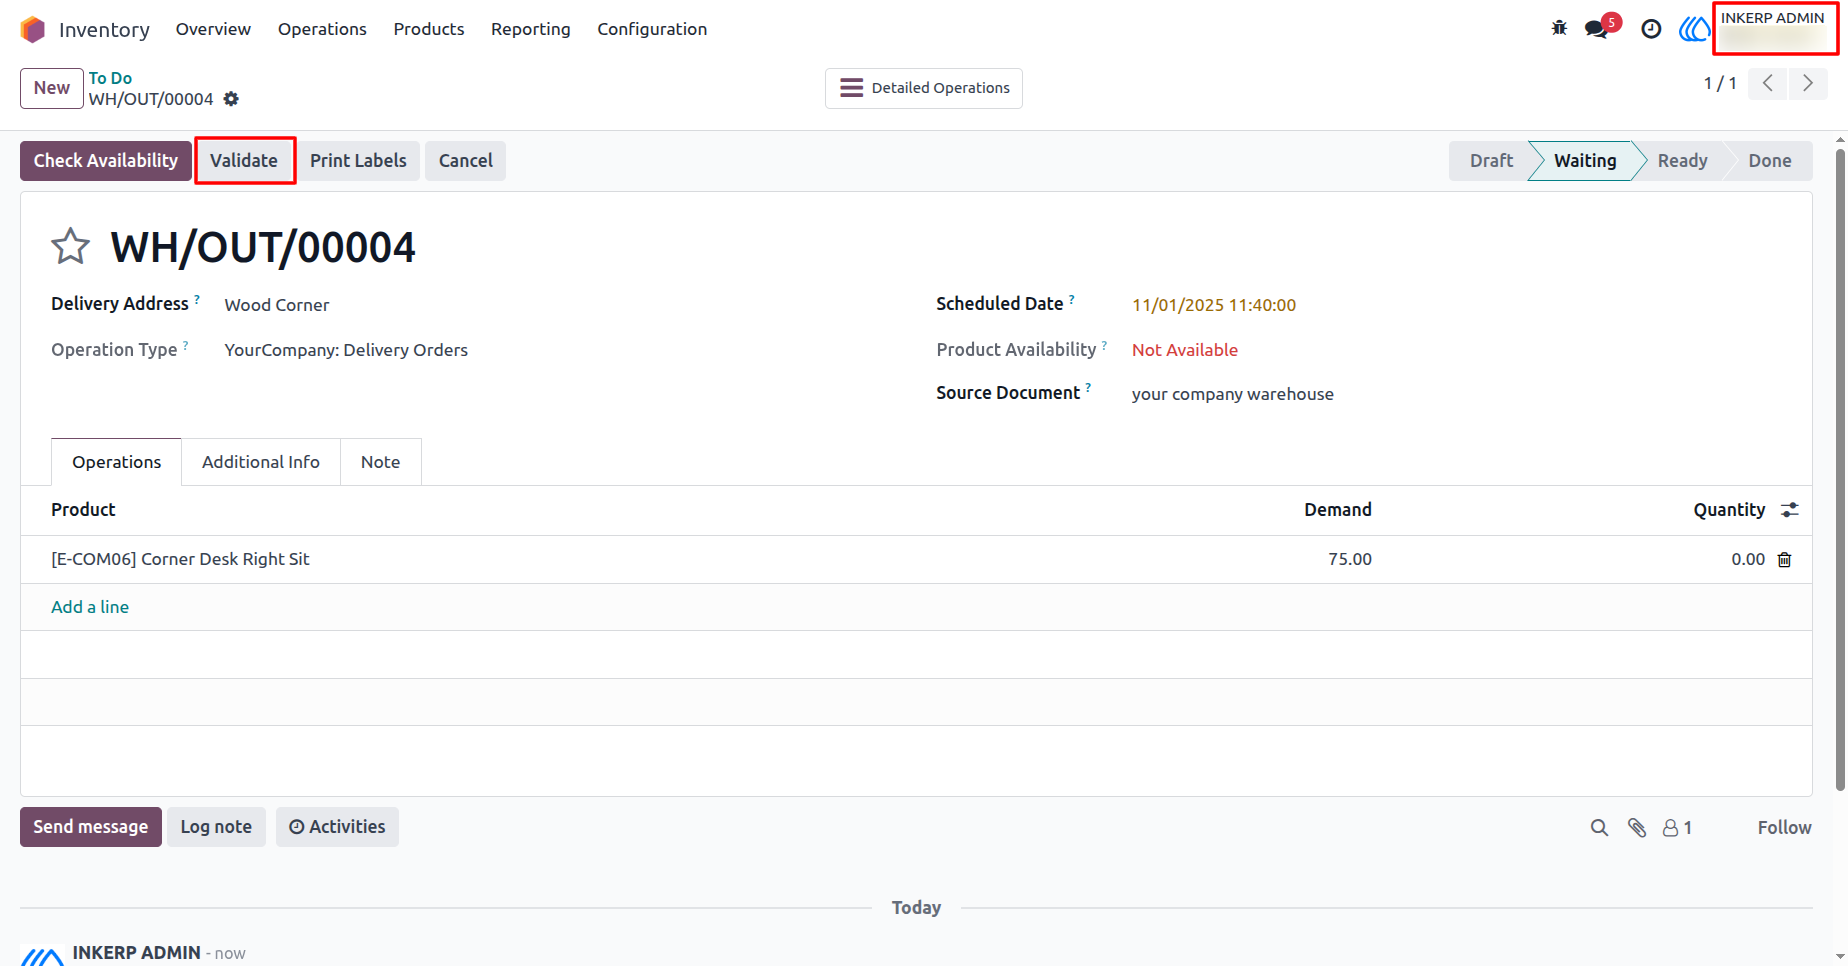Screen dimensions: 1848x966
Task: Click the Operation Type field value
Action: [x=346, y=350]
